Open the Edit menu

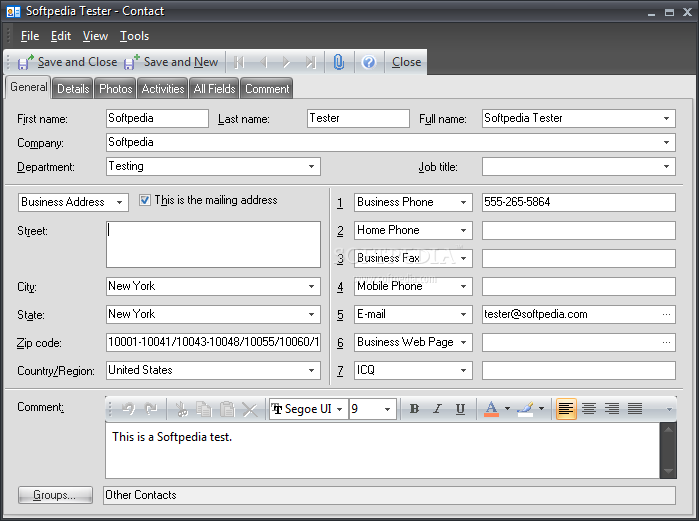coord(61,36)
